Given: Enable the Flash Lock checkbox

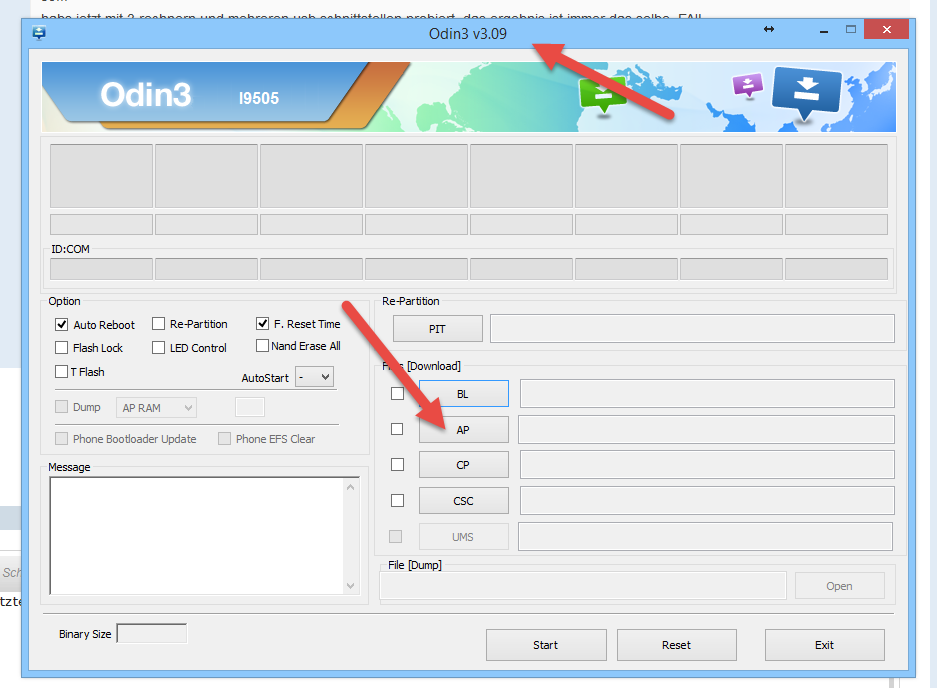Looking at the screenshot, I should tap(62, 348).
